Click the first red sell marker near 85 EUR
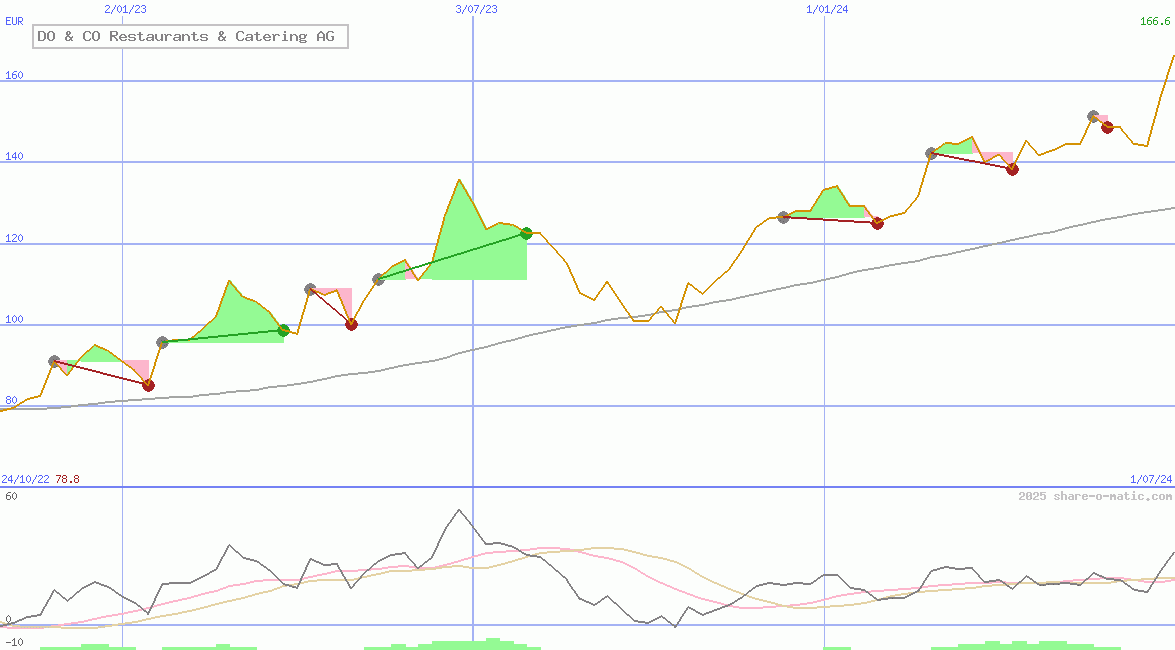 (x=148, y=385)
